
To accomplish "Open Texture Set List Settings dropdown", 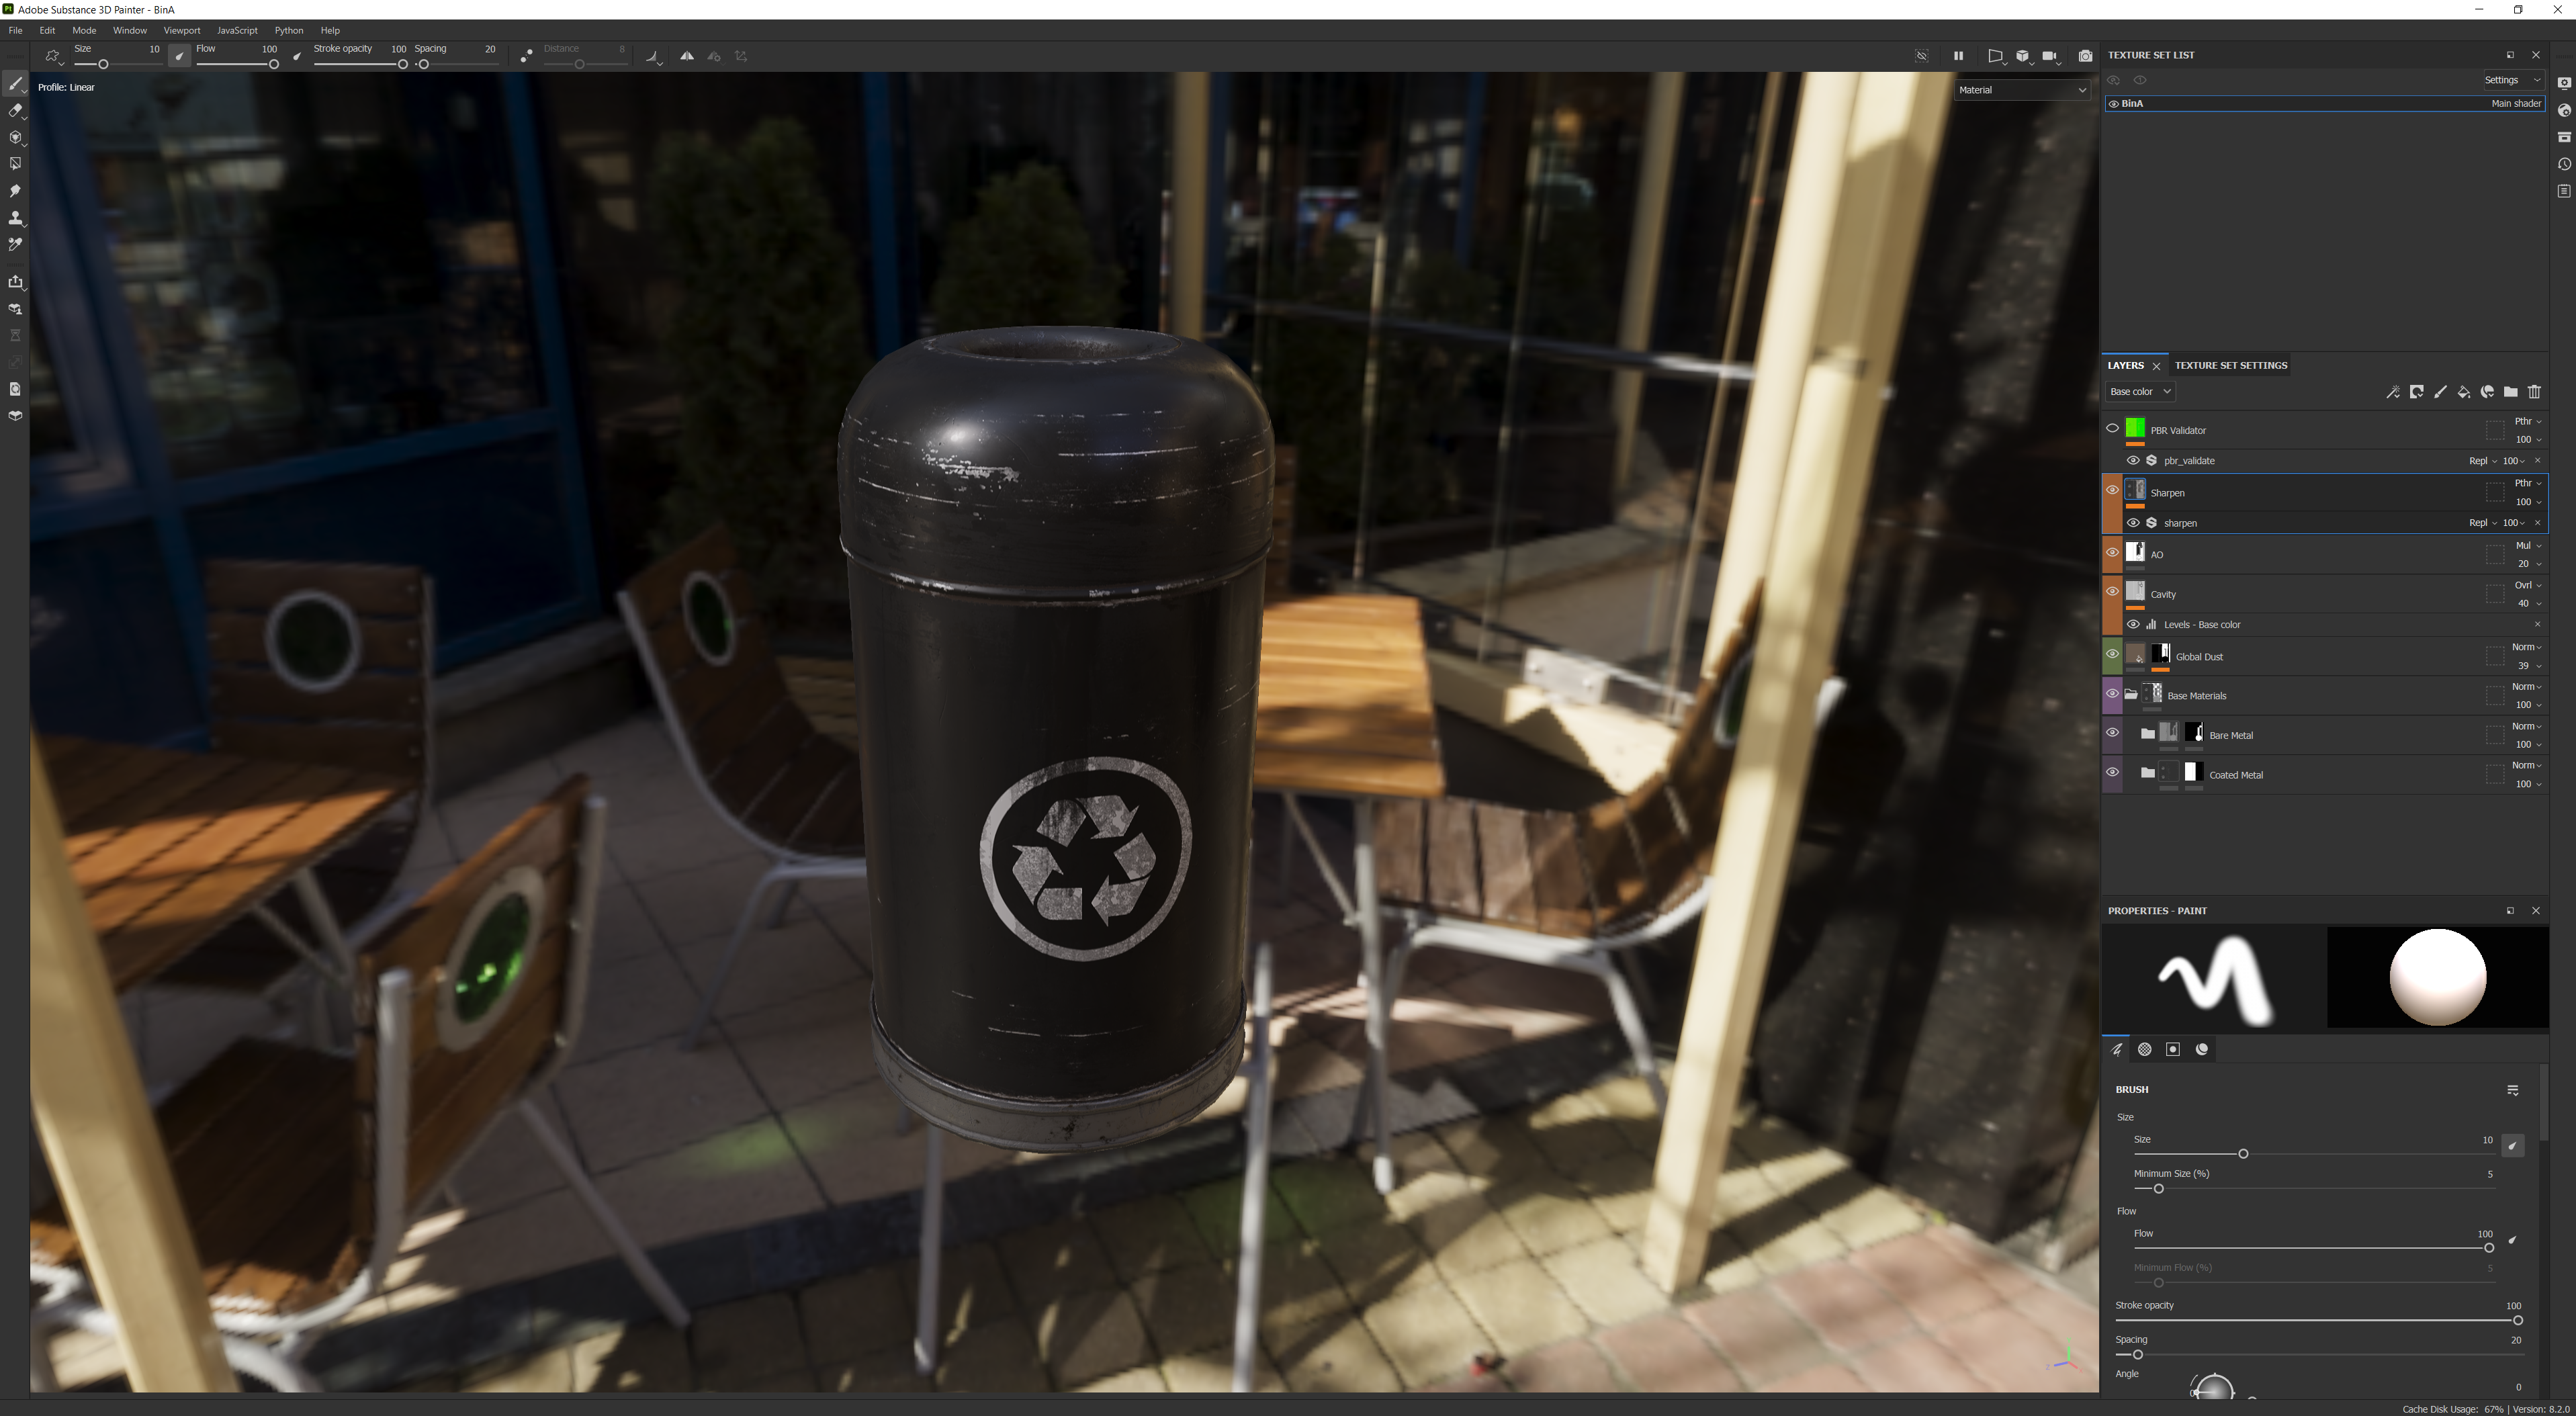I will [2511, 80].
